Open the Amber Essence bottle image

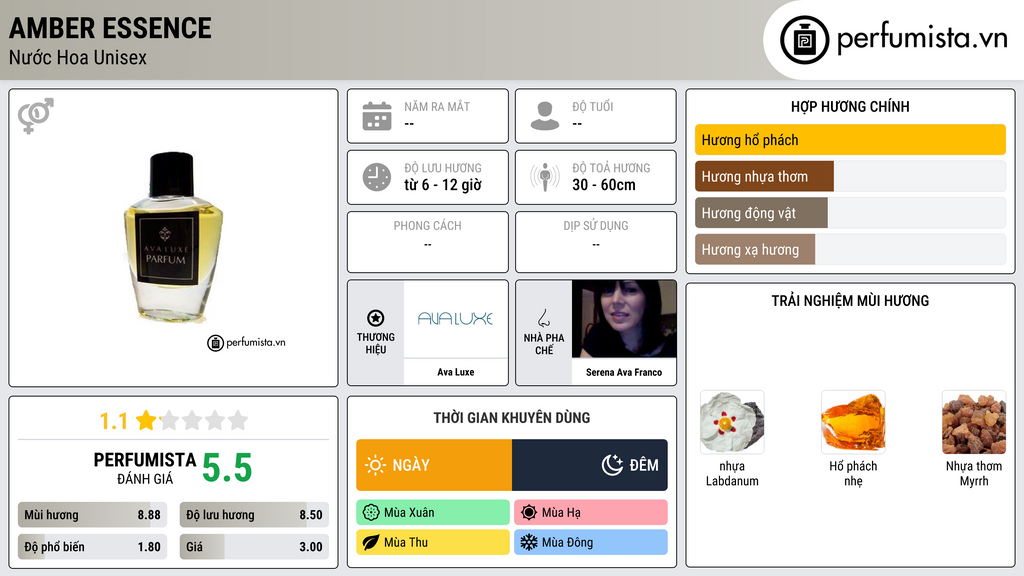(x=173, y=238)
